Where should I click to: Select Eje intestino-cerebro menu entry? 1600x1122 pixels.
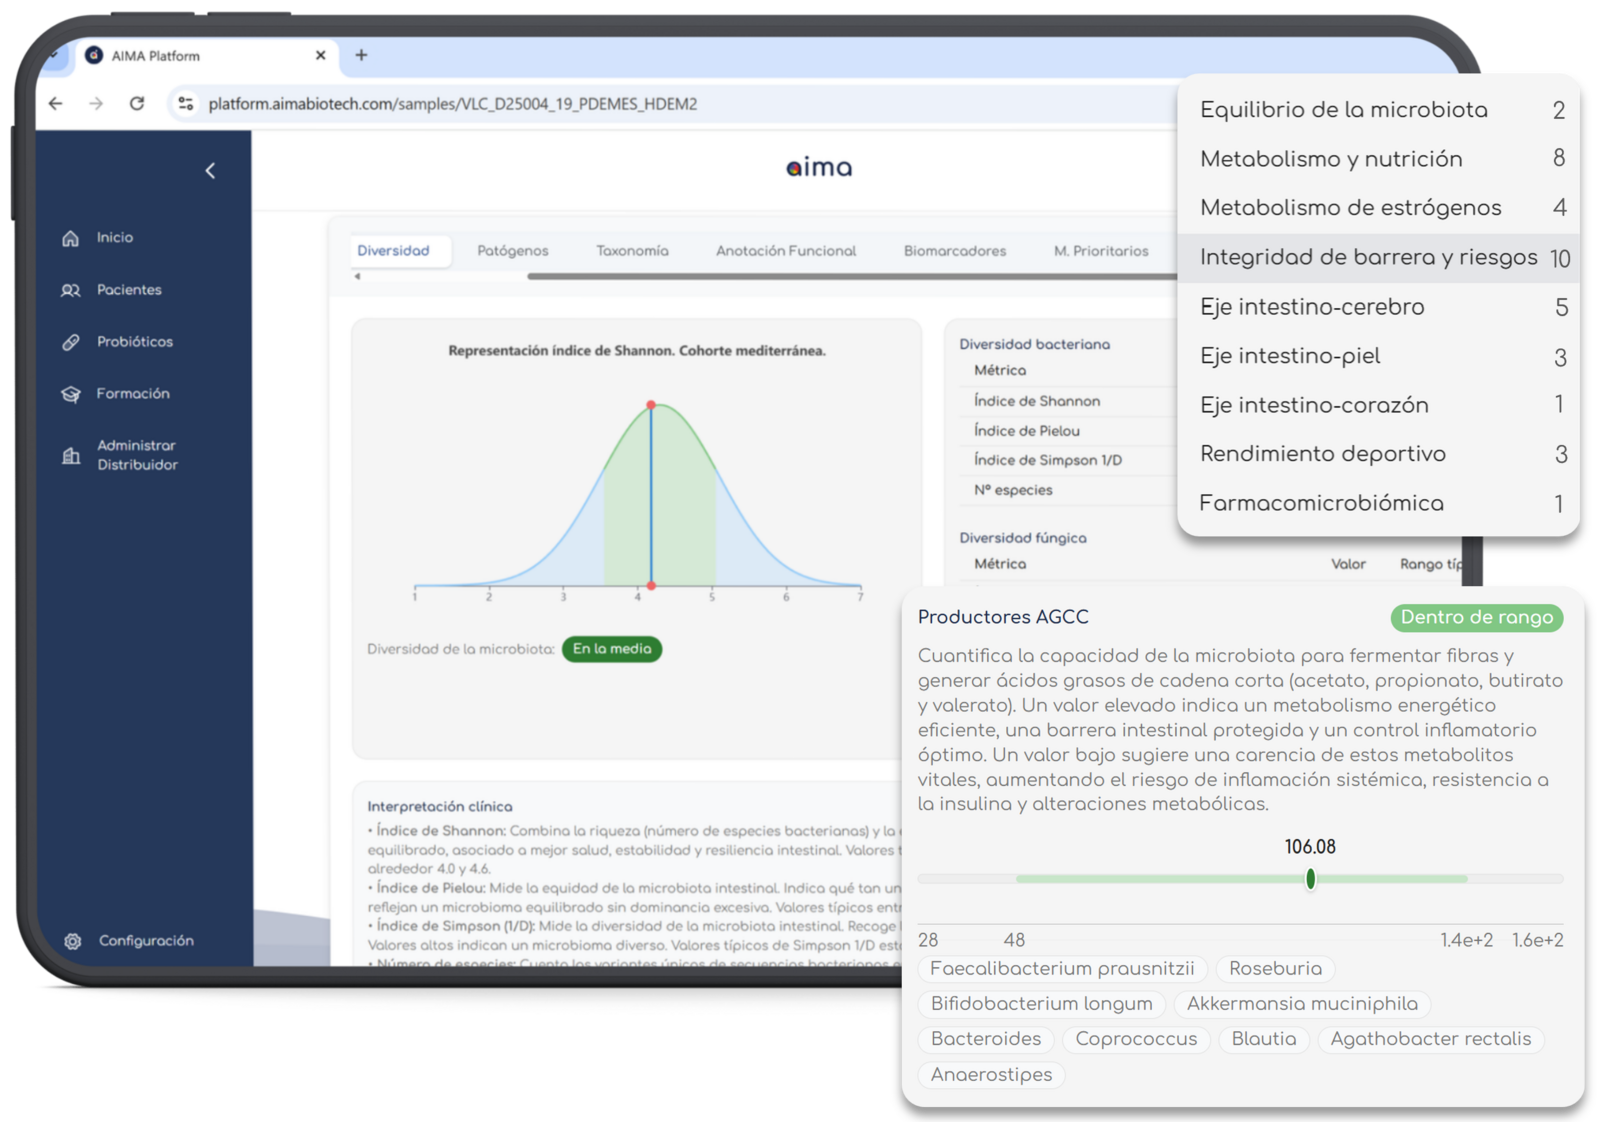coord(1379,307)
